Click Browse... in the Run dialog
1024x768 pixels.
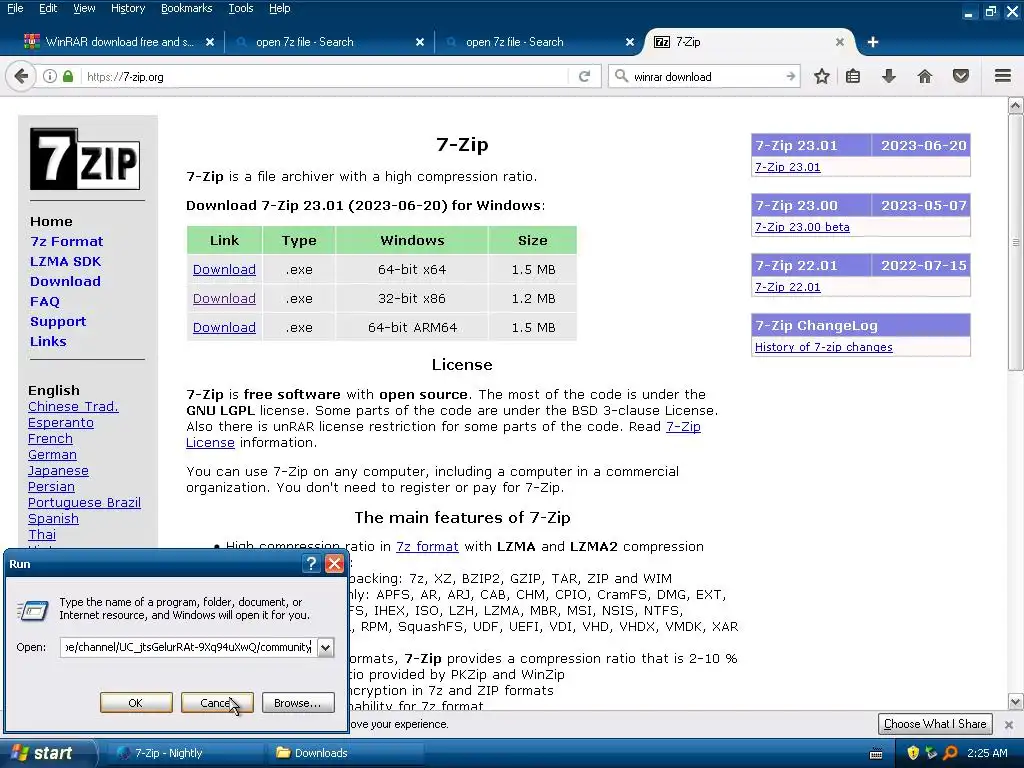tap(298, 703)
